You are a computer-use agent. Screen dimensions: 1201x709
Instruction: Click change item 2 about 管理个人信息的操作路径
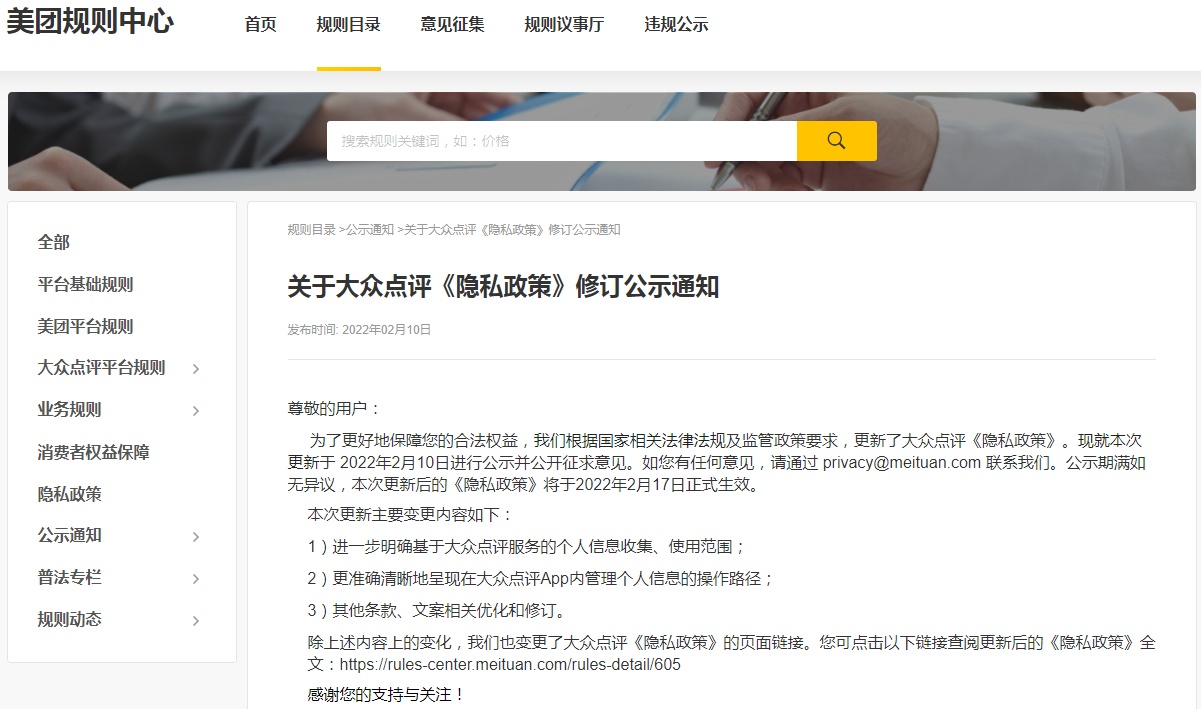(541, 579)
